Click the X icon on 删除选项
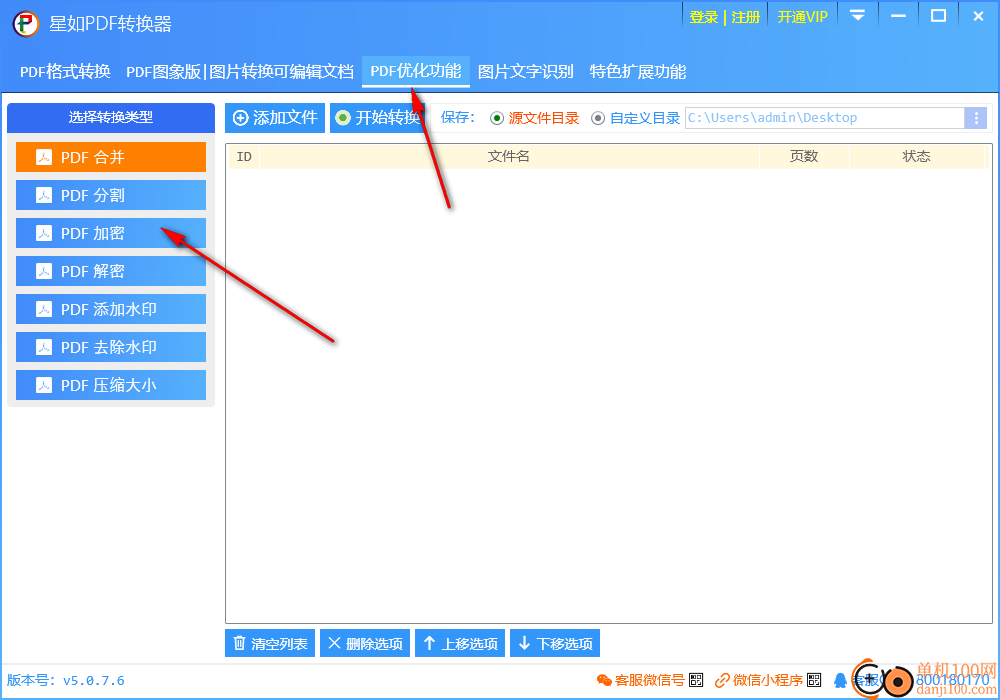Screen dimensions: 1000x700 [334, 643]
